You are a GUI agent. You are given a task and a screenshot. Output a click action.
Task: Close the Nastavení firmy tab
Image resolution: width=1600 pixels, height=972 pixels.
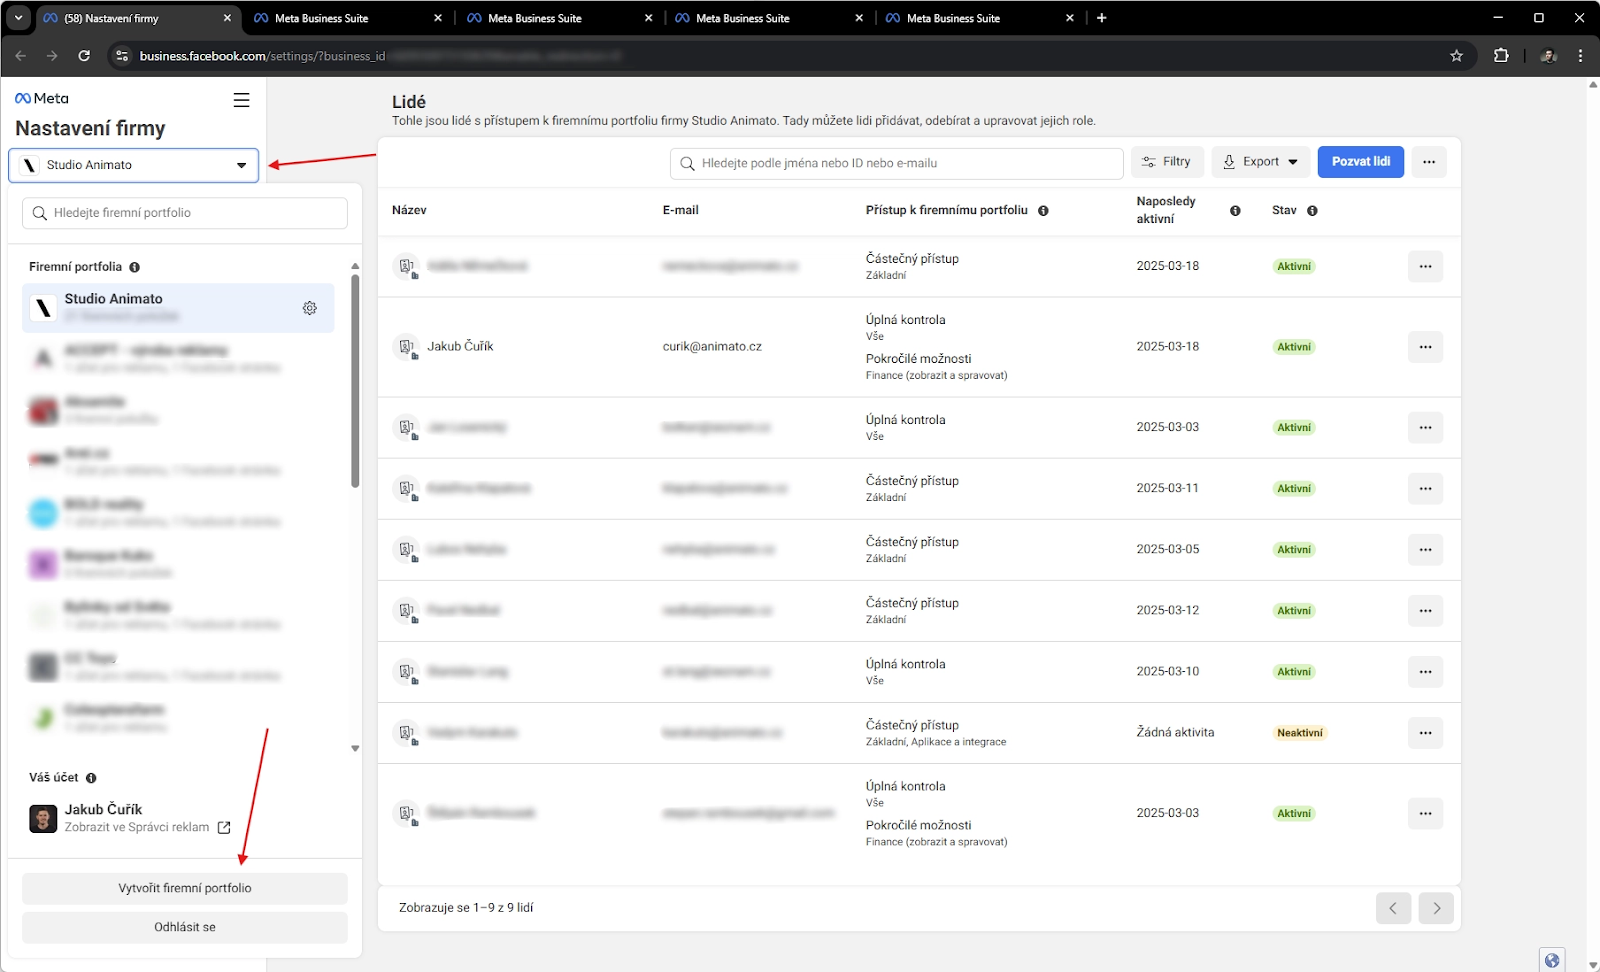(x=227, y=18)
